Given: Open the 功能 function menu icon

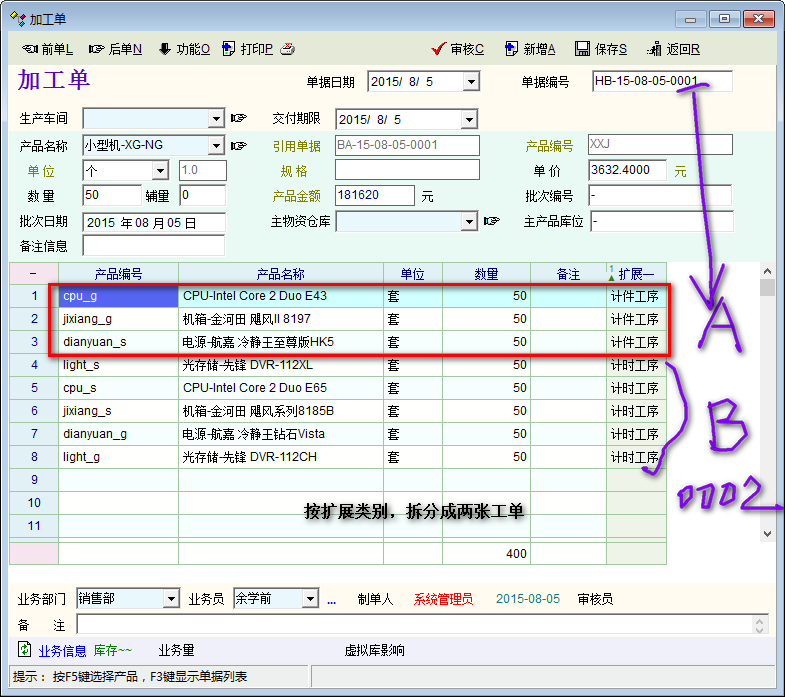Looking at the screenshot, I should 165,49.
